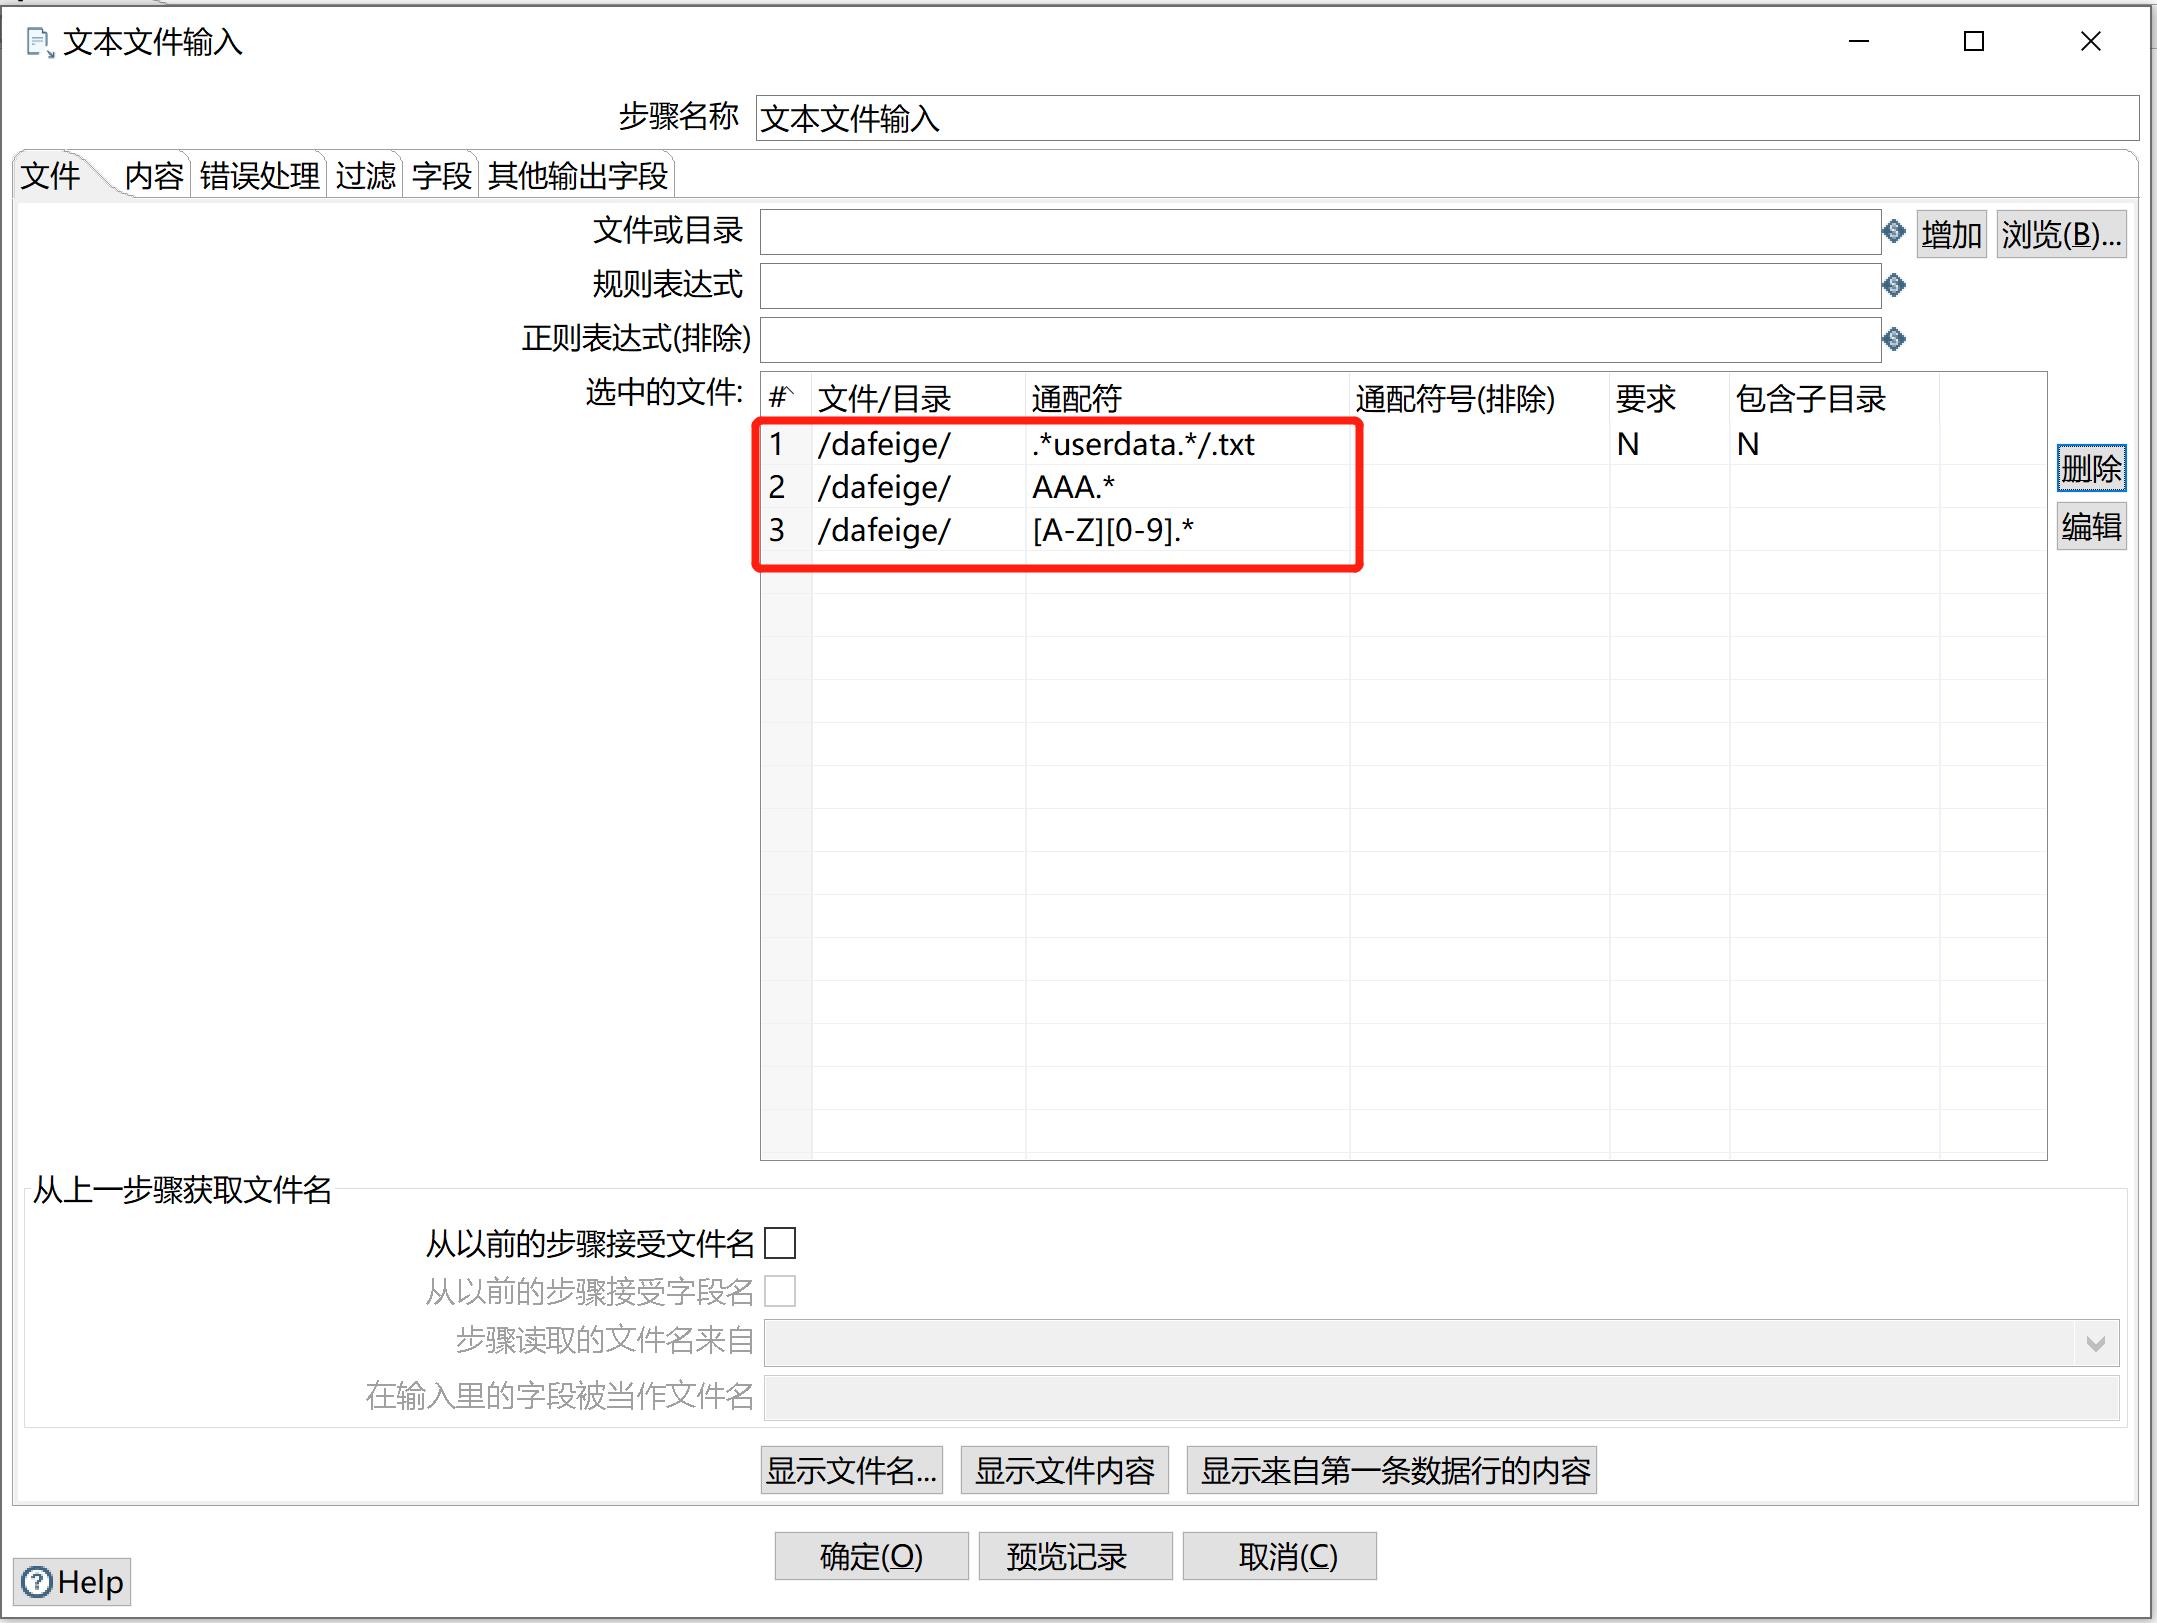Click the 增加 button
Viewport: 2157px width, 1623px height.
(1951, 234)
